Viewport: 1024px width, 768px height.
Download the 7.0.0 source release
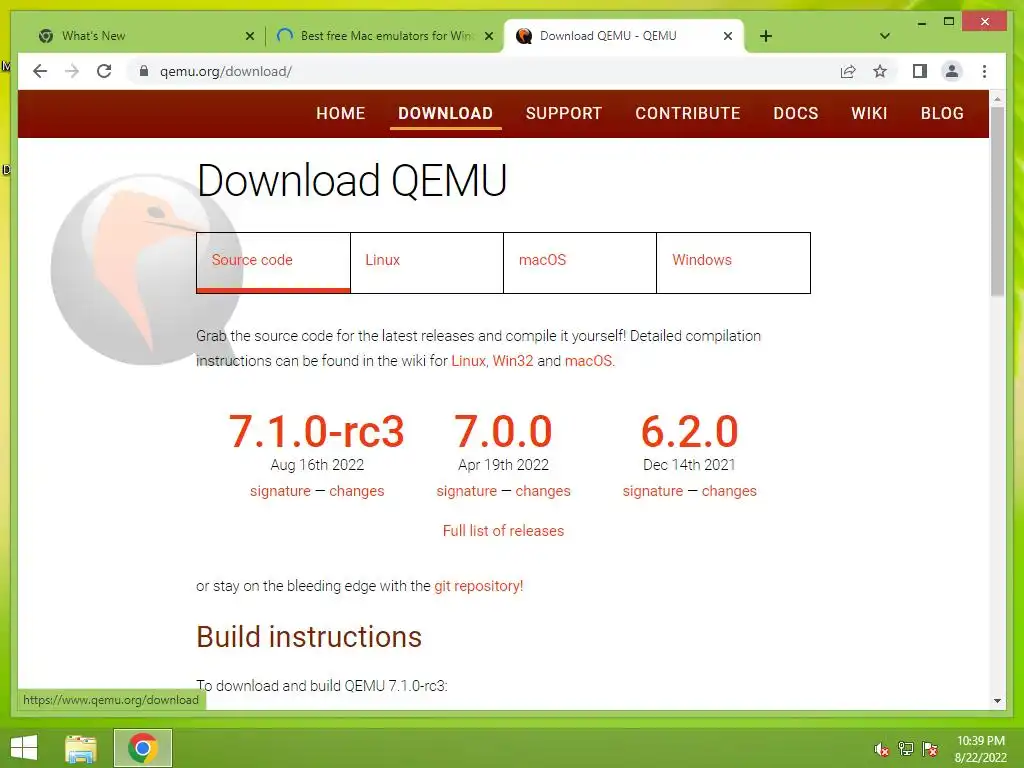tap(504, 432)
